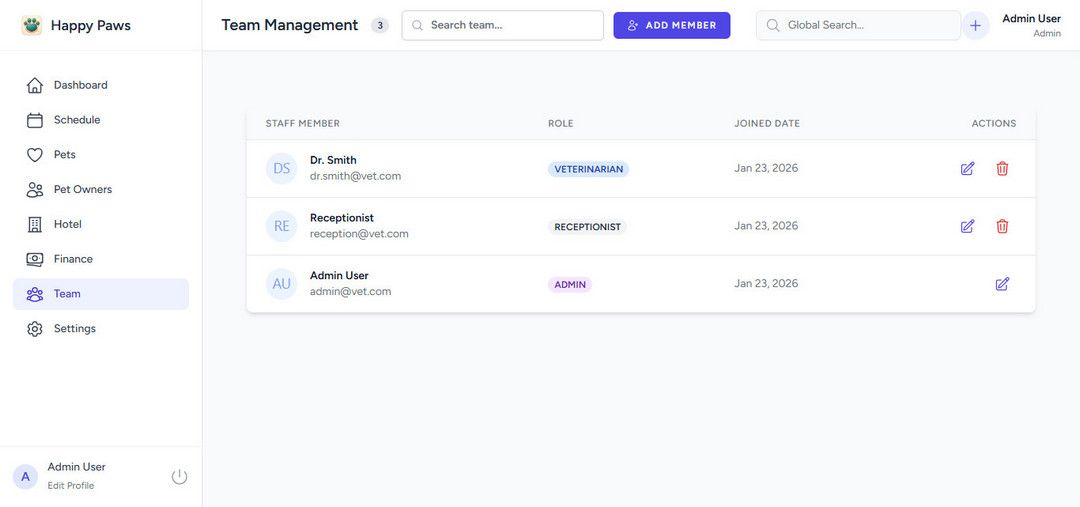Delete Dr. Smith using the trash icon
Viewport: 1080px width, 507px height.
point(1002,169)
